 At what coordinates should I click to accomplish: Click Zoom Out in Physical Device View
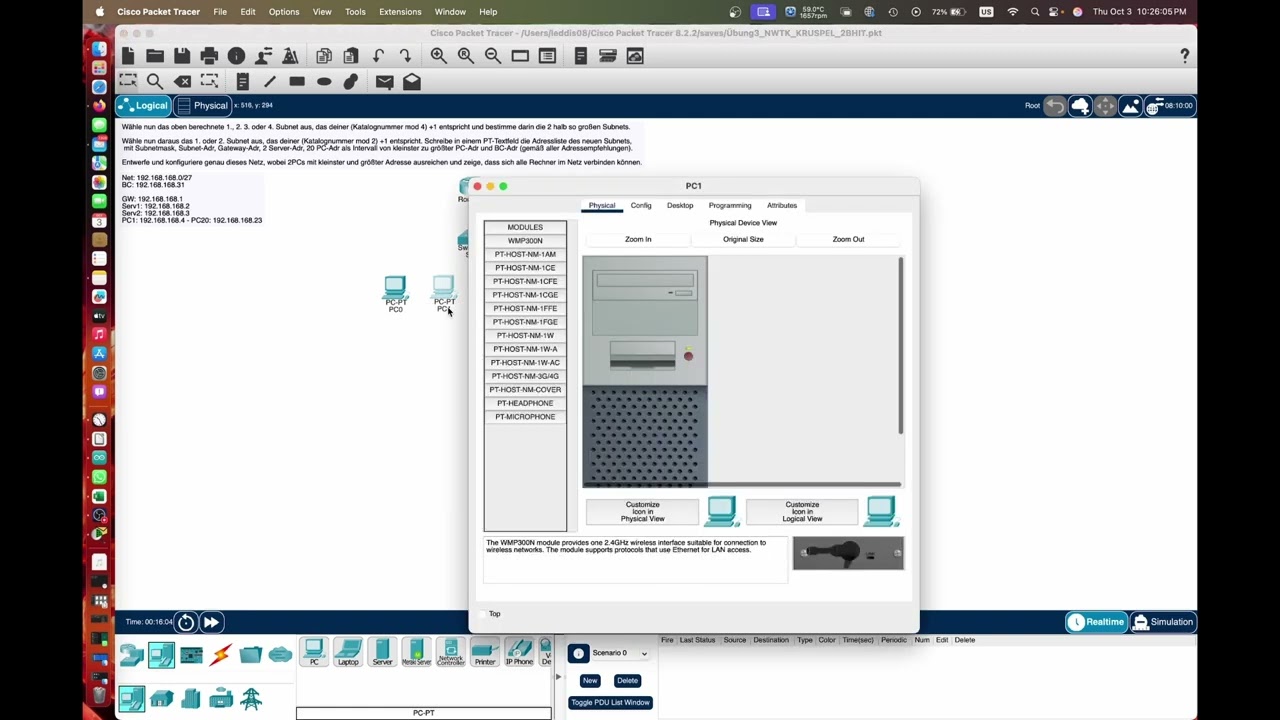[x=848, y=240]
